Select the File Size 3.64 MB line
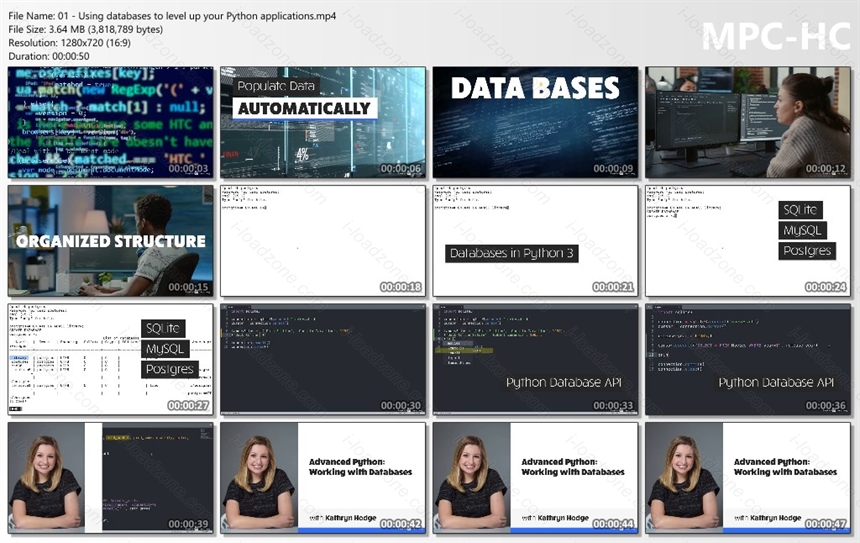860x543 pixels. click(x=86, y=30)
